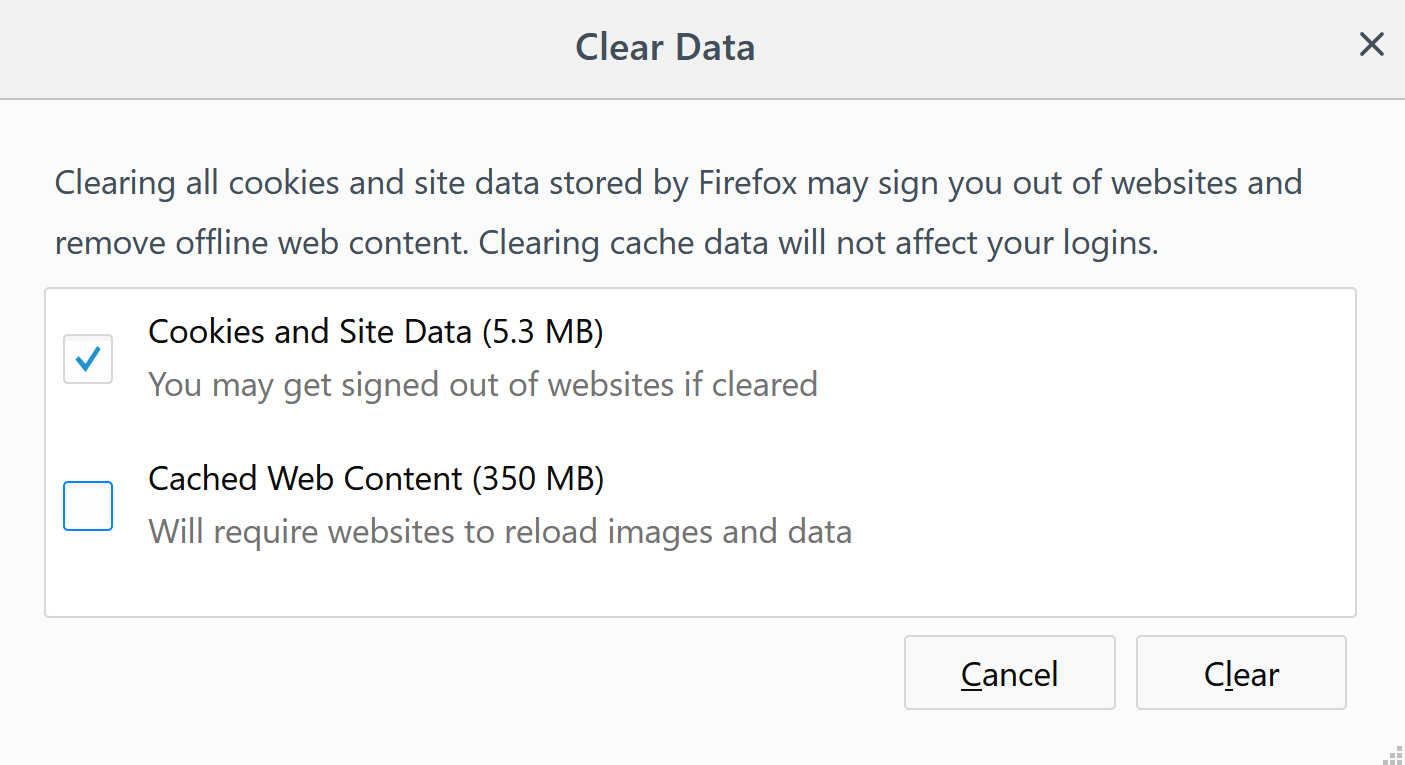Click the word "Firefox" in the warning
The height and width of the screenshot is (765, 1405).
point(746,184)
